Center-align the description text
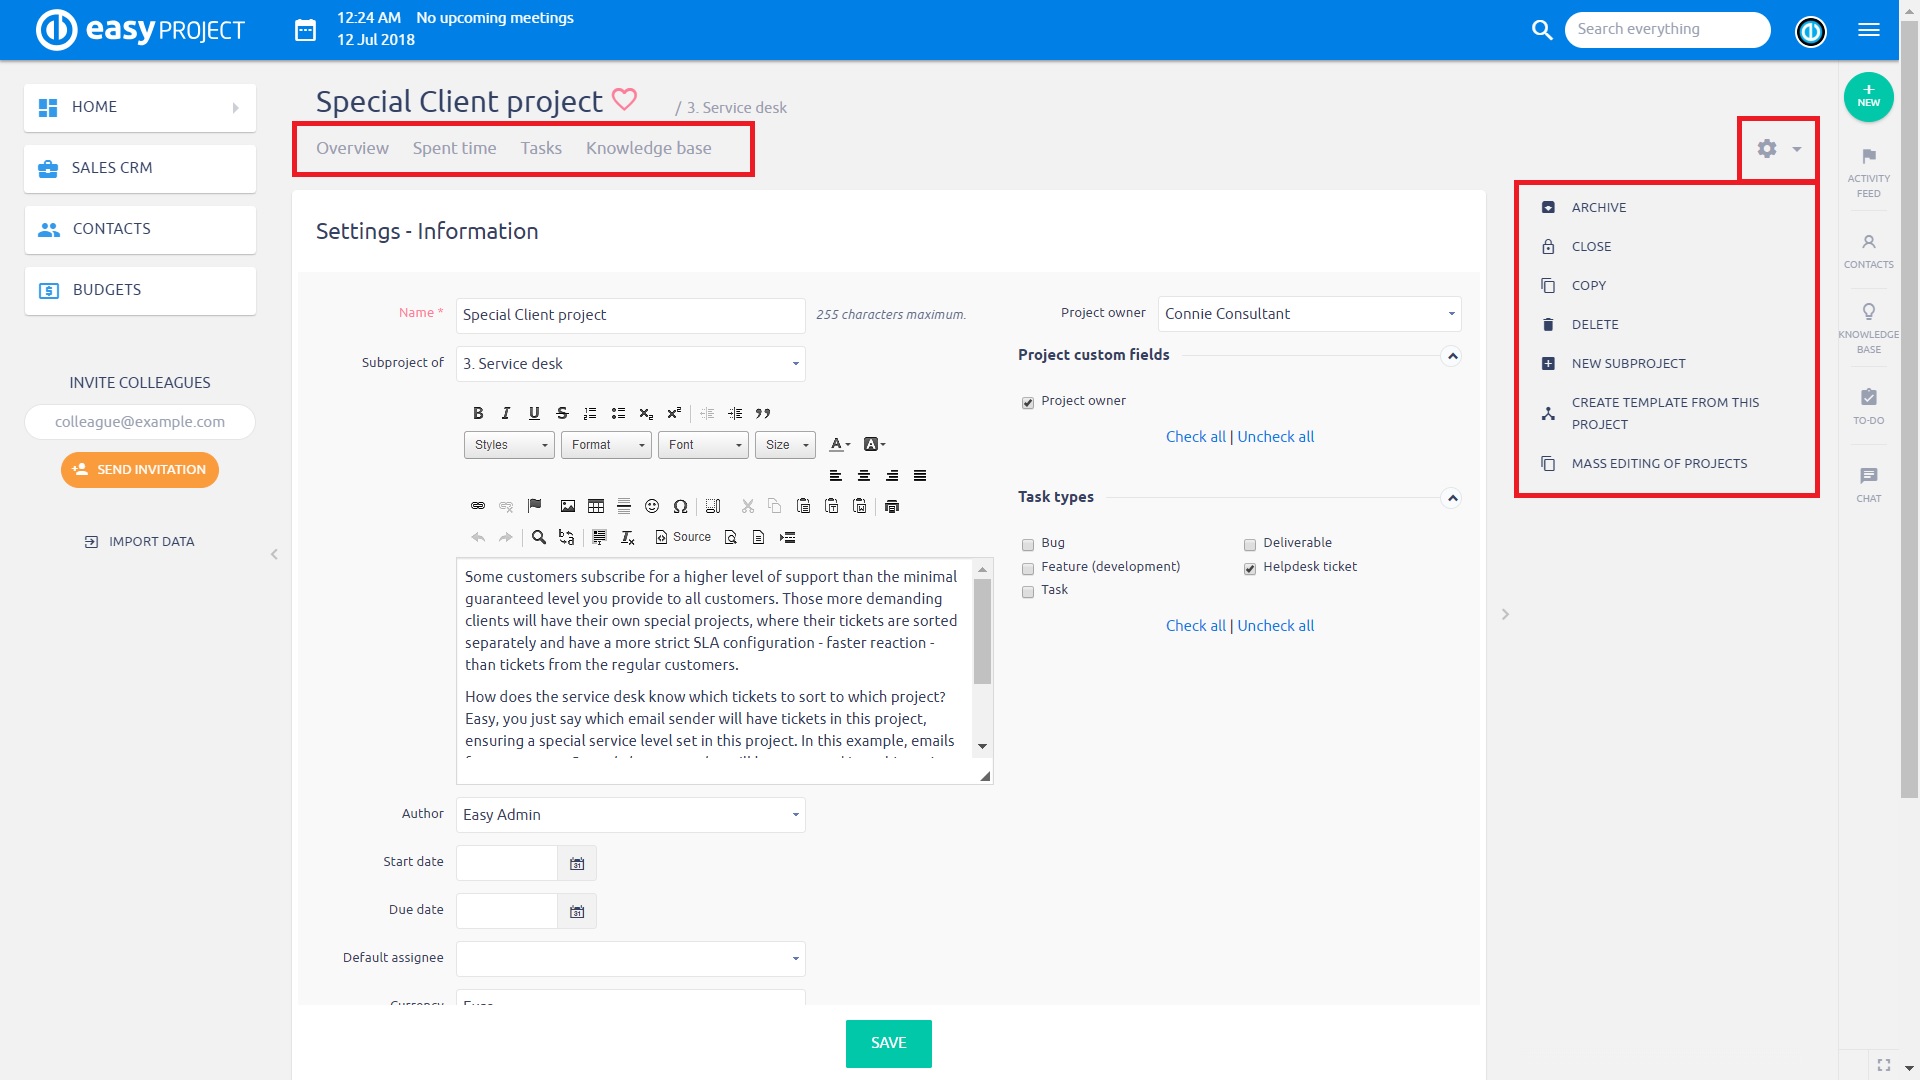Screen dimensions: 1920x1080 point(864,476)
